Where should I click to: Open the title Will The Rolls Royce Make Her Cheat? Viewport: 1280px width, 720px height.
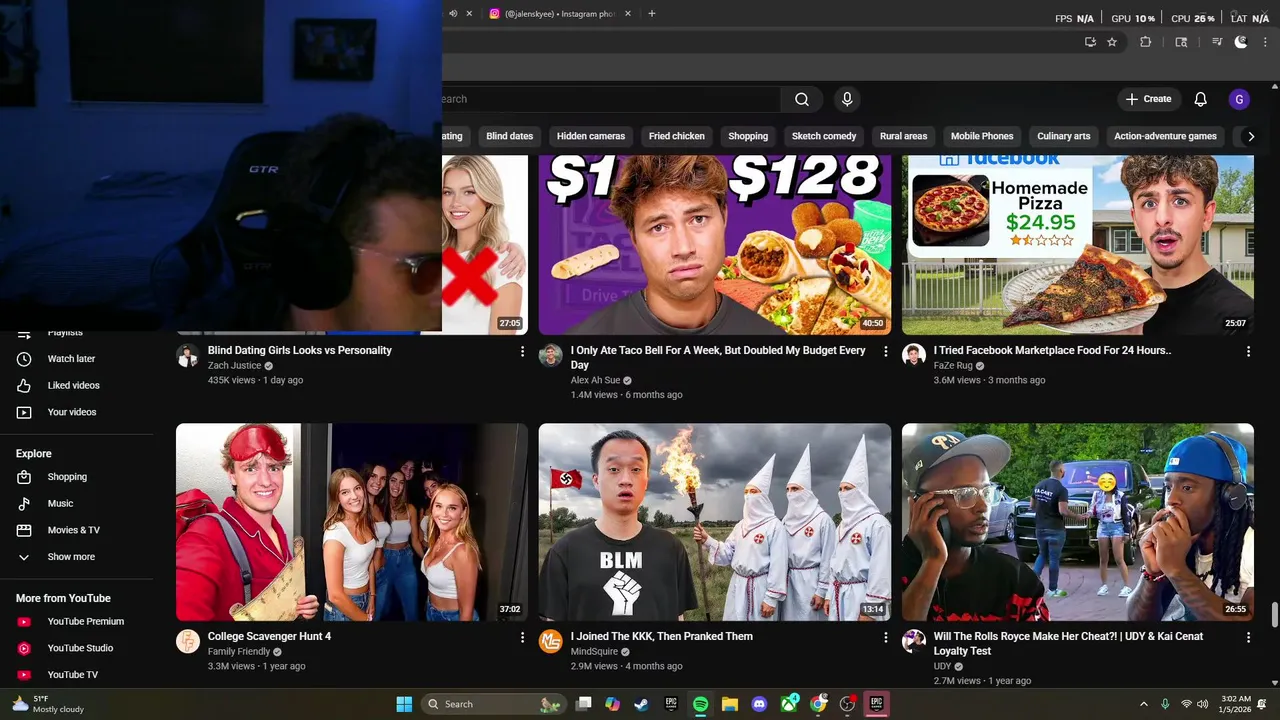tap(1069, 644)
